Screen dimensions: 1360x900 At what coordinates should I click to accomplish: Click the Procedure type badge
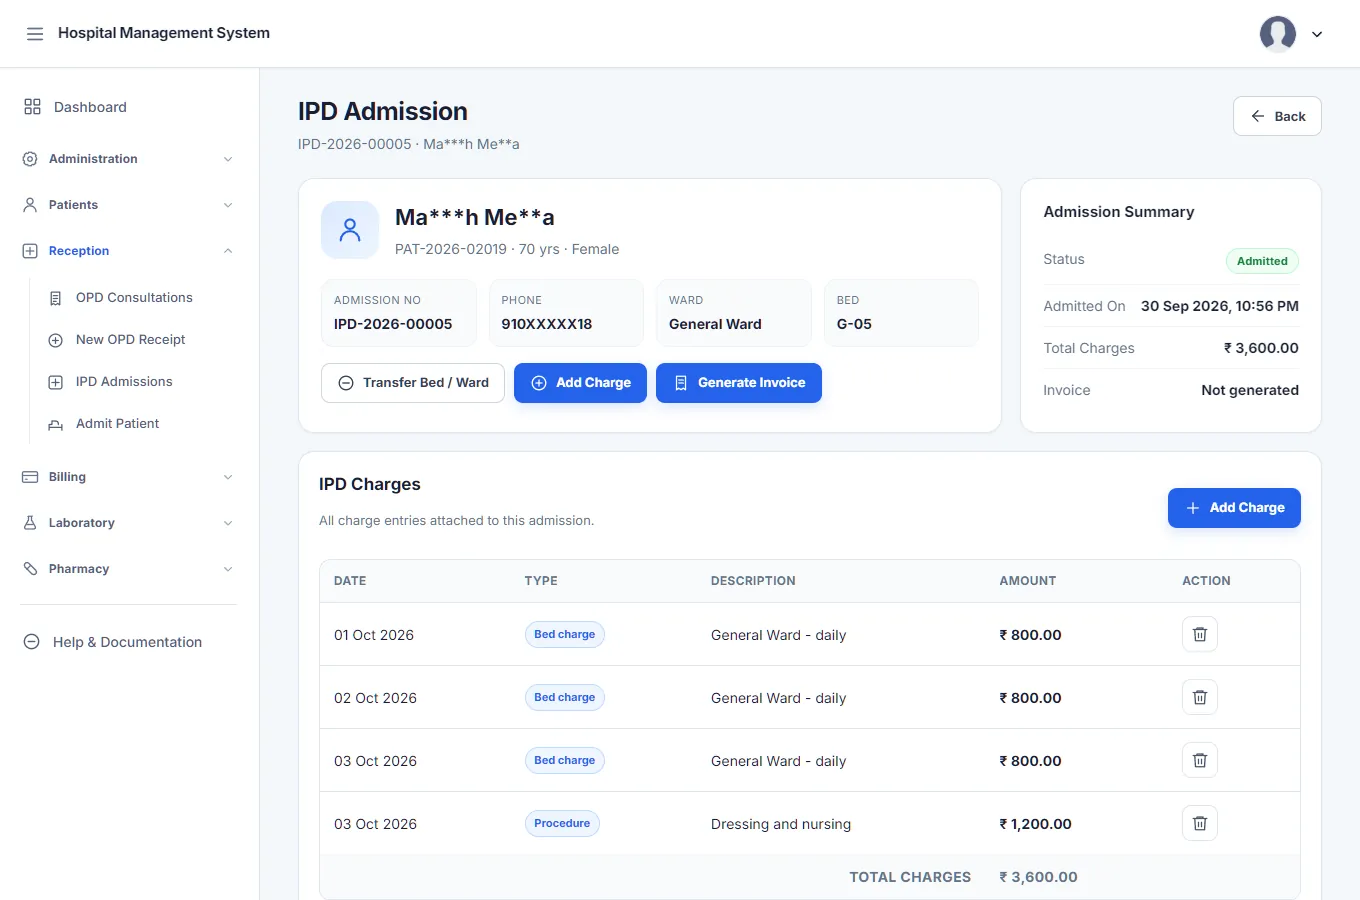[x=562, y=823]
